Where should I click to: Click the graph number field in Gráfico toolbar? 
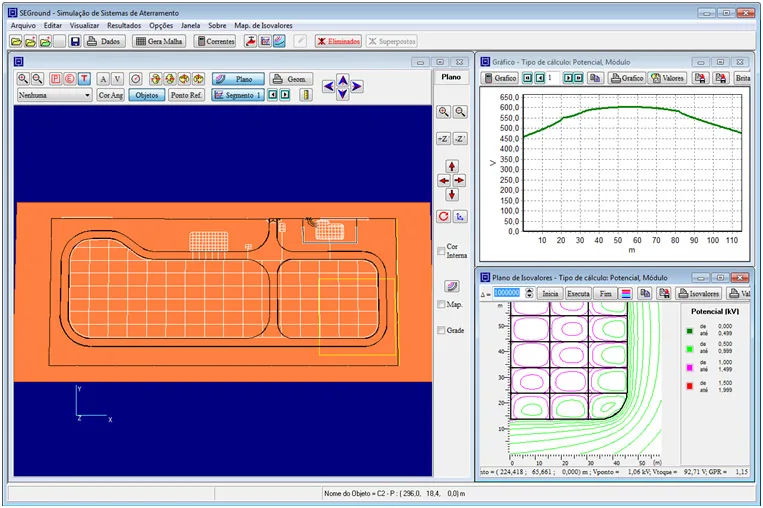pyautogui.click(x=553, y=78)
